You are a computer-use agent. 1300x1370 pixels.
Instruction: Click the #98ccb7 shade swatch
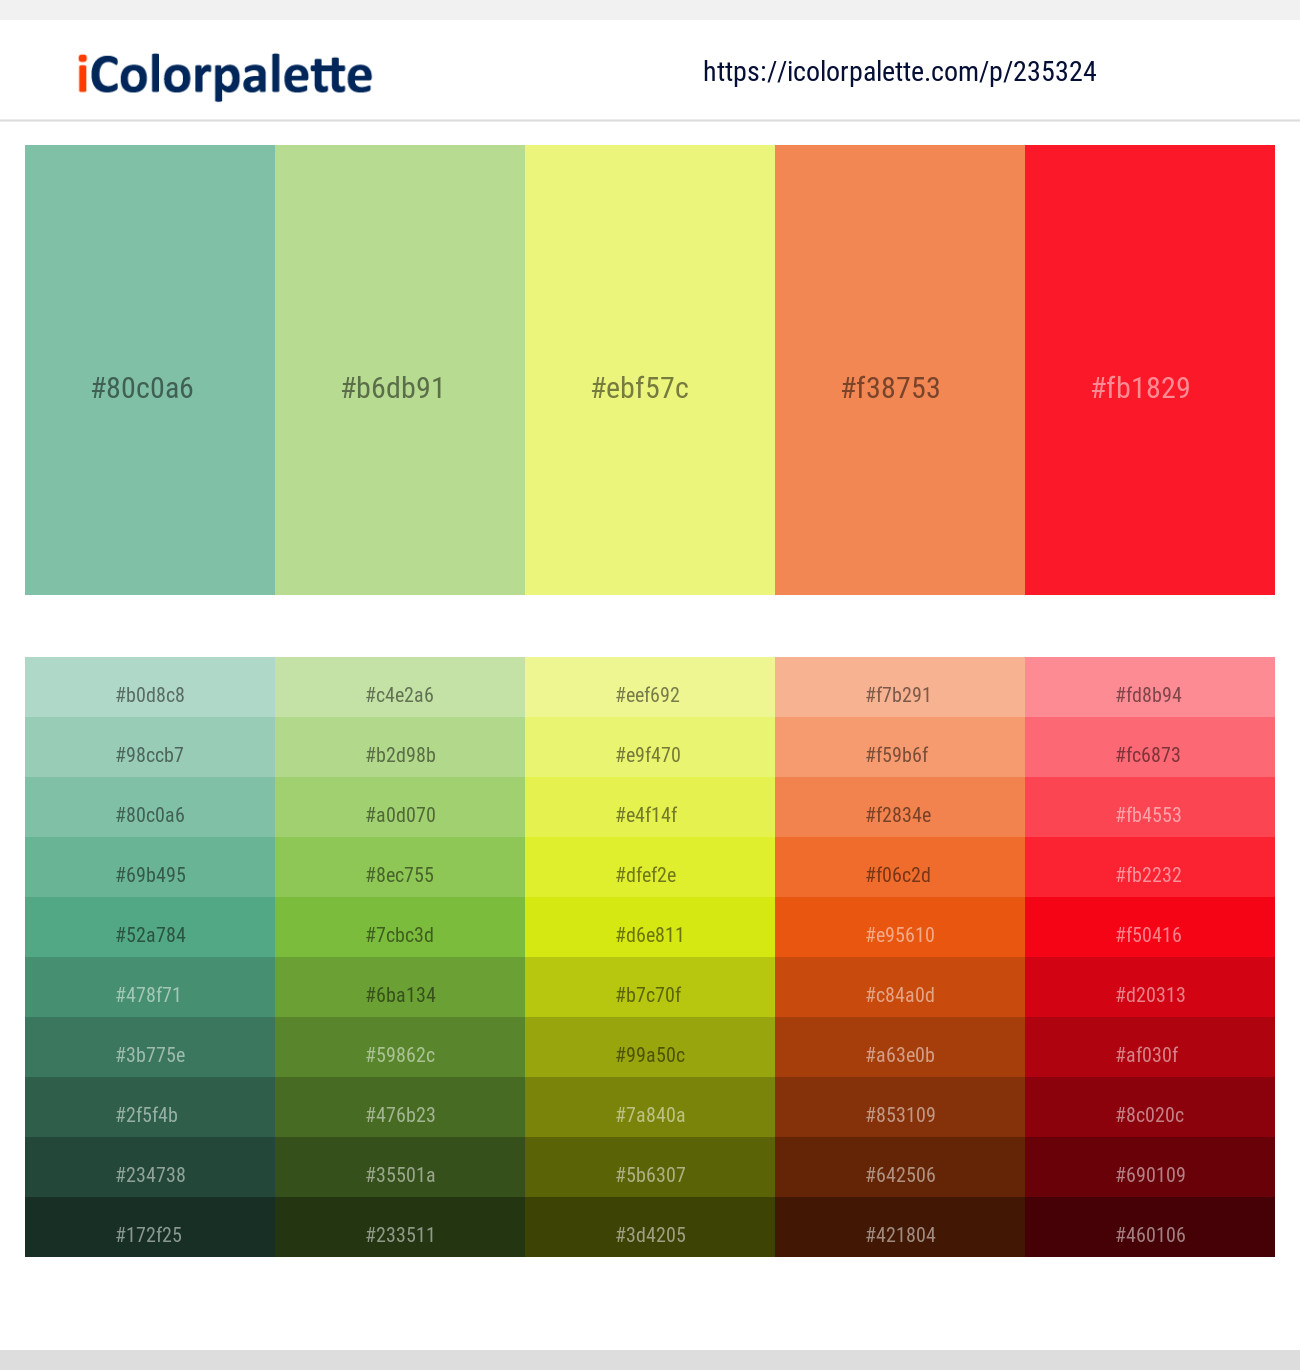[149, 754]
